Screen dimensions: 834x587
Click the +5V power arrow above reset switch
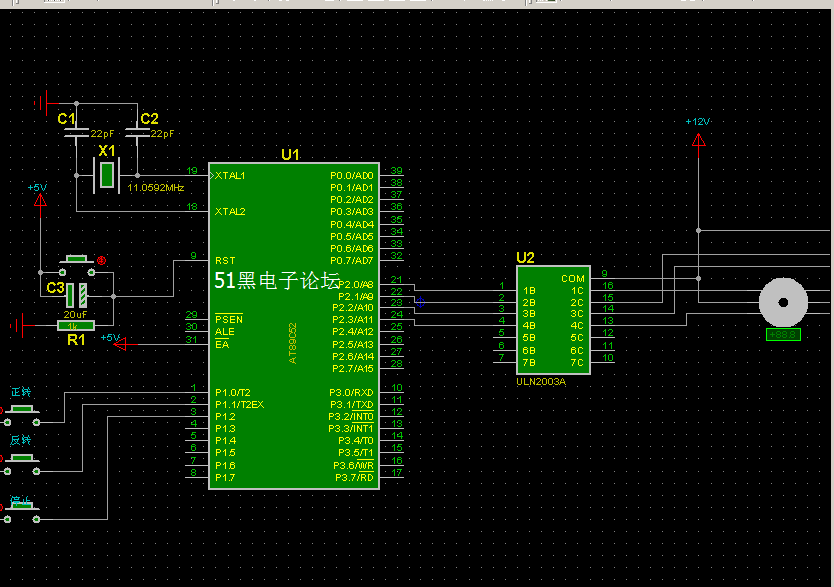(x=40, y=200)
